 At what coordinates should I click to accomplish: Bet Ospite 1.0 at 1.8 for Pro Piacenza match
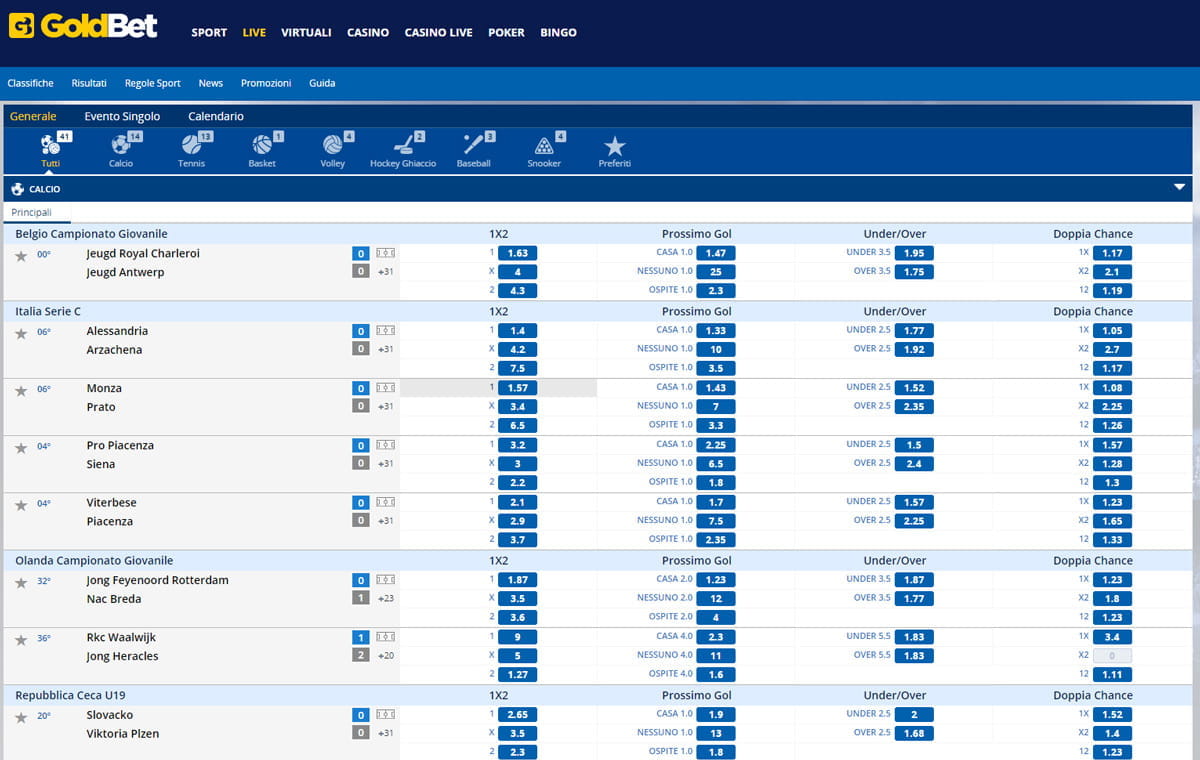[716, 482]
